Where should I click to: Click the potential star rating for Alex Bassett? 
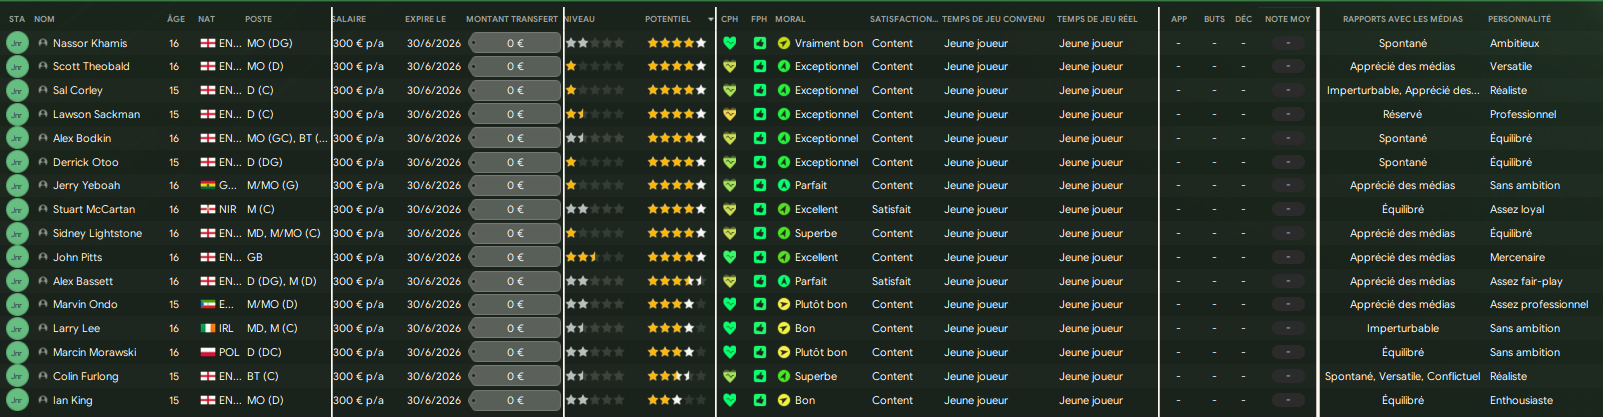pyautogui.click(x=676, y=281)
